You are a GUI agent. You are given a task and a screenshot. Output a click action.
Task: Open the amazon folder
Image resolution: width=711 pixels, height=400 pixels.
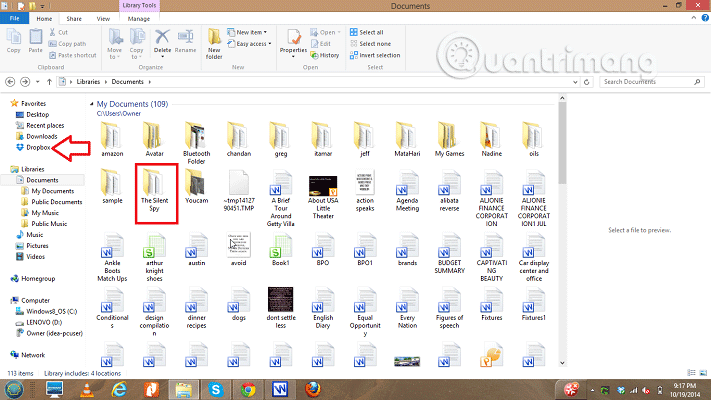click(112, 139)
